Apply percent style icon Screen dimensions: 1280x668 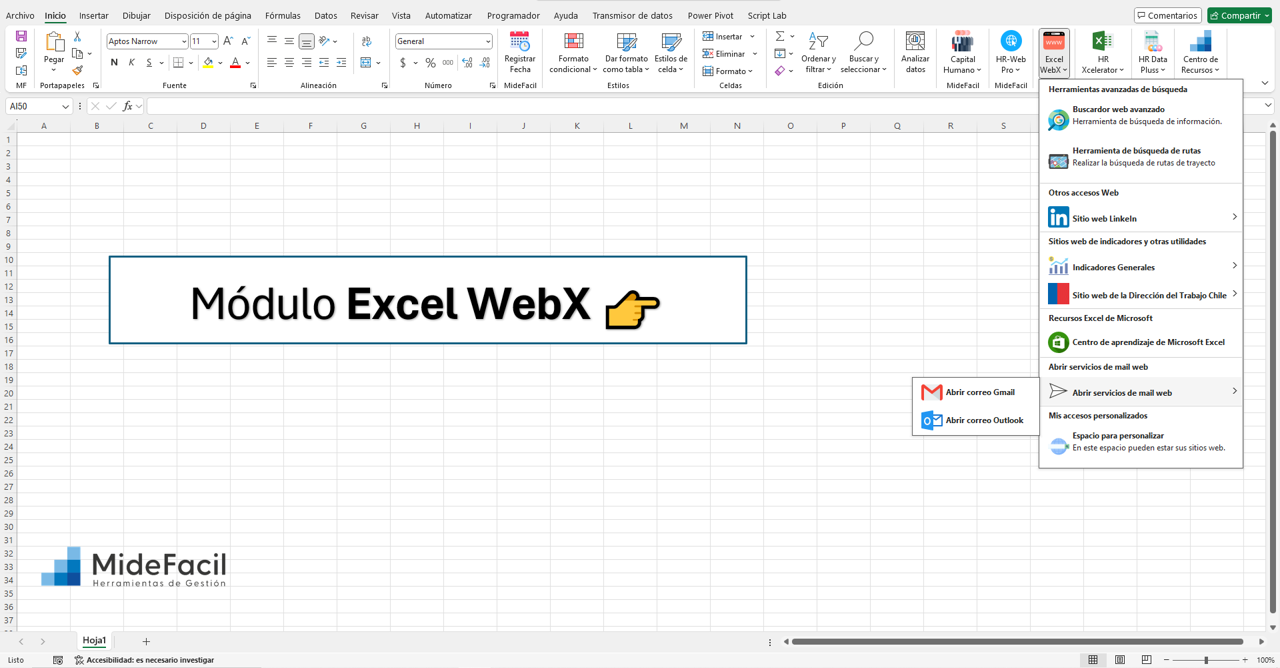(x=430, y=62)
